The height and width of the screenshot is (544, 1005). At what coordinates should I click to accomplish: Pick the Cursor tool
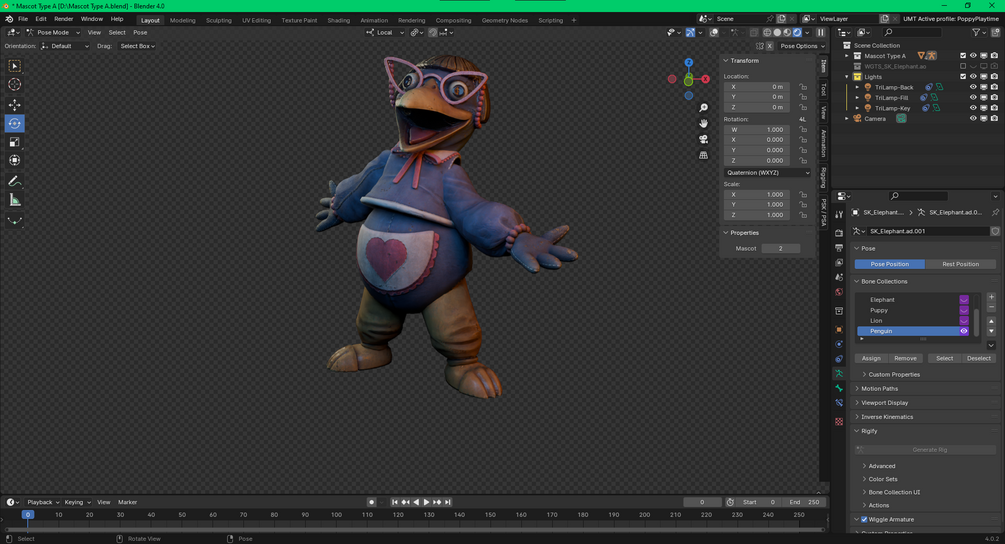coord(15,85)
